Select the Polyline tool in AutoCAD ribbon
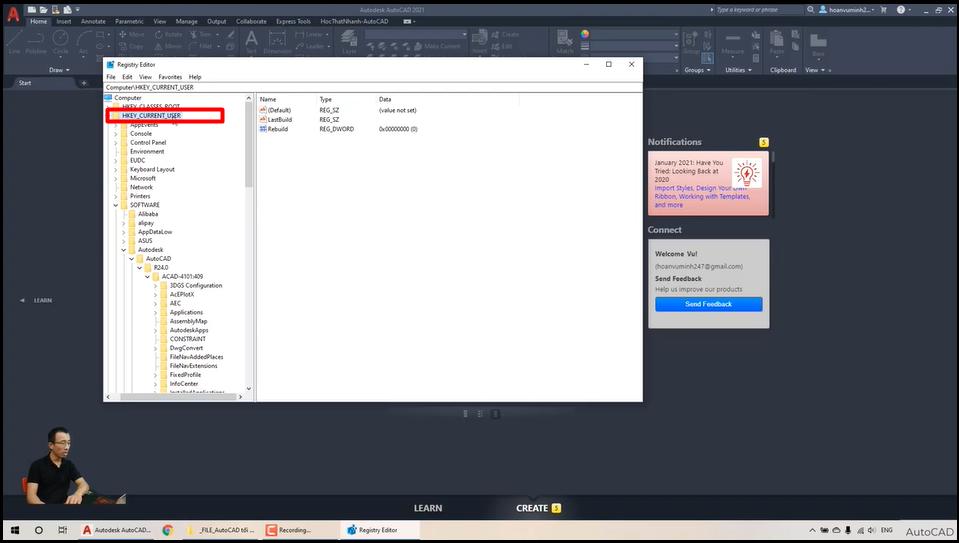The height and width of the screenshot is (543, 959). (36, 42)
